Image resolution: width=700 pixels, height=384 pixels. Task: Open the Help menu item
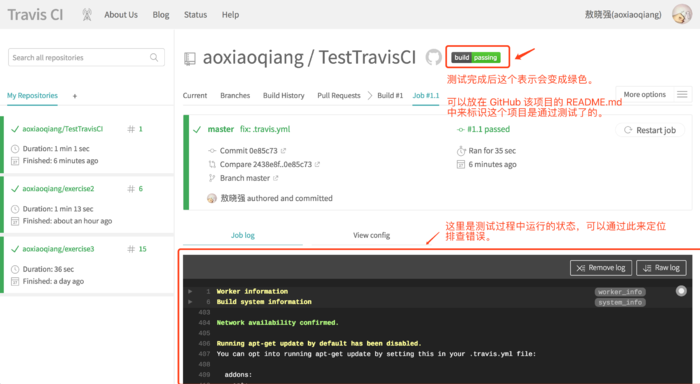point(230,15)
